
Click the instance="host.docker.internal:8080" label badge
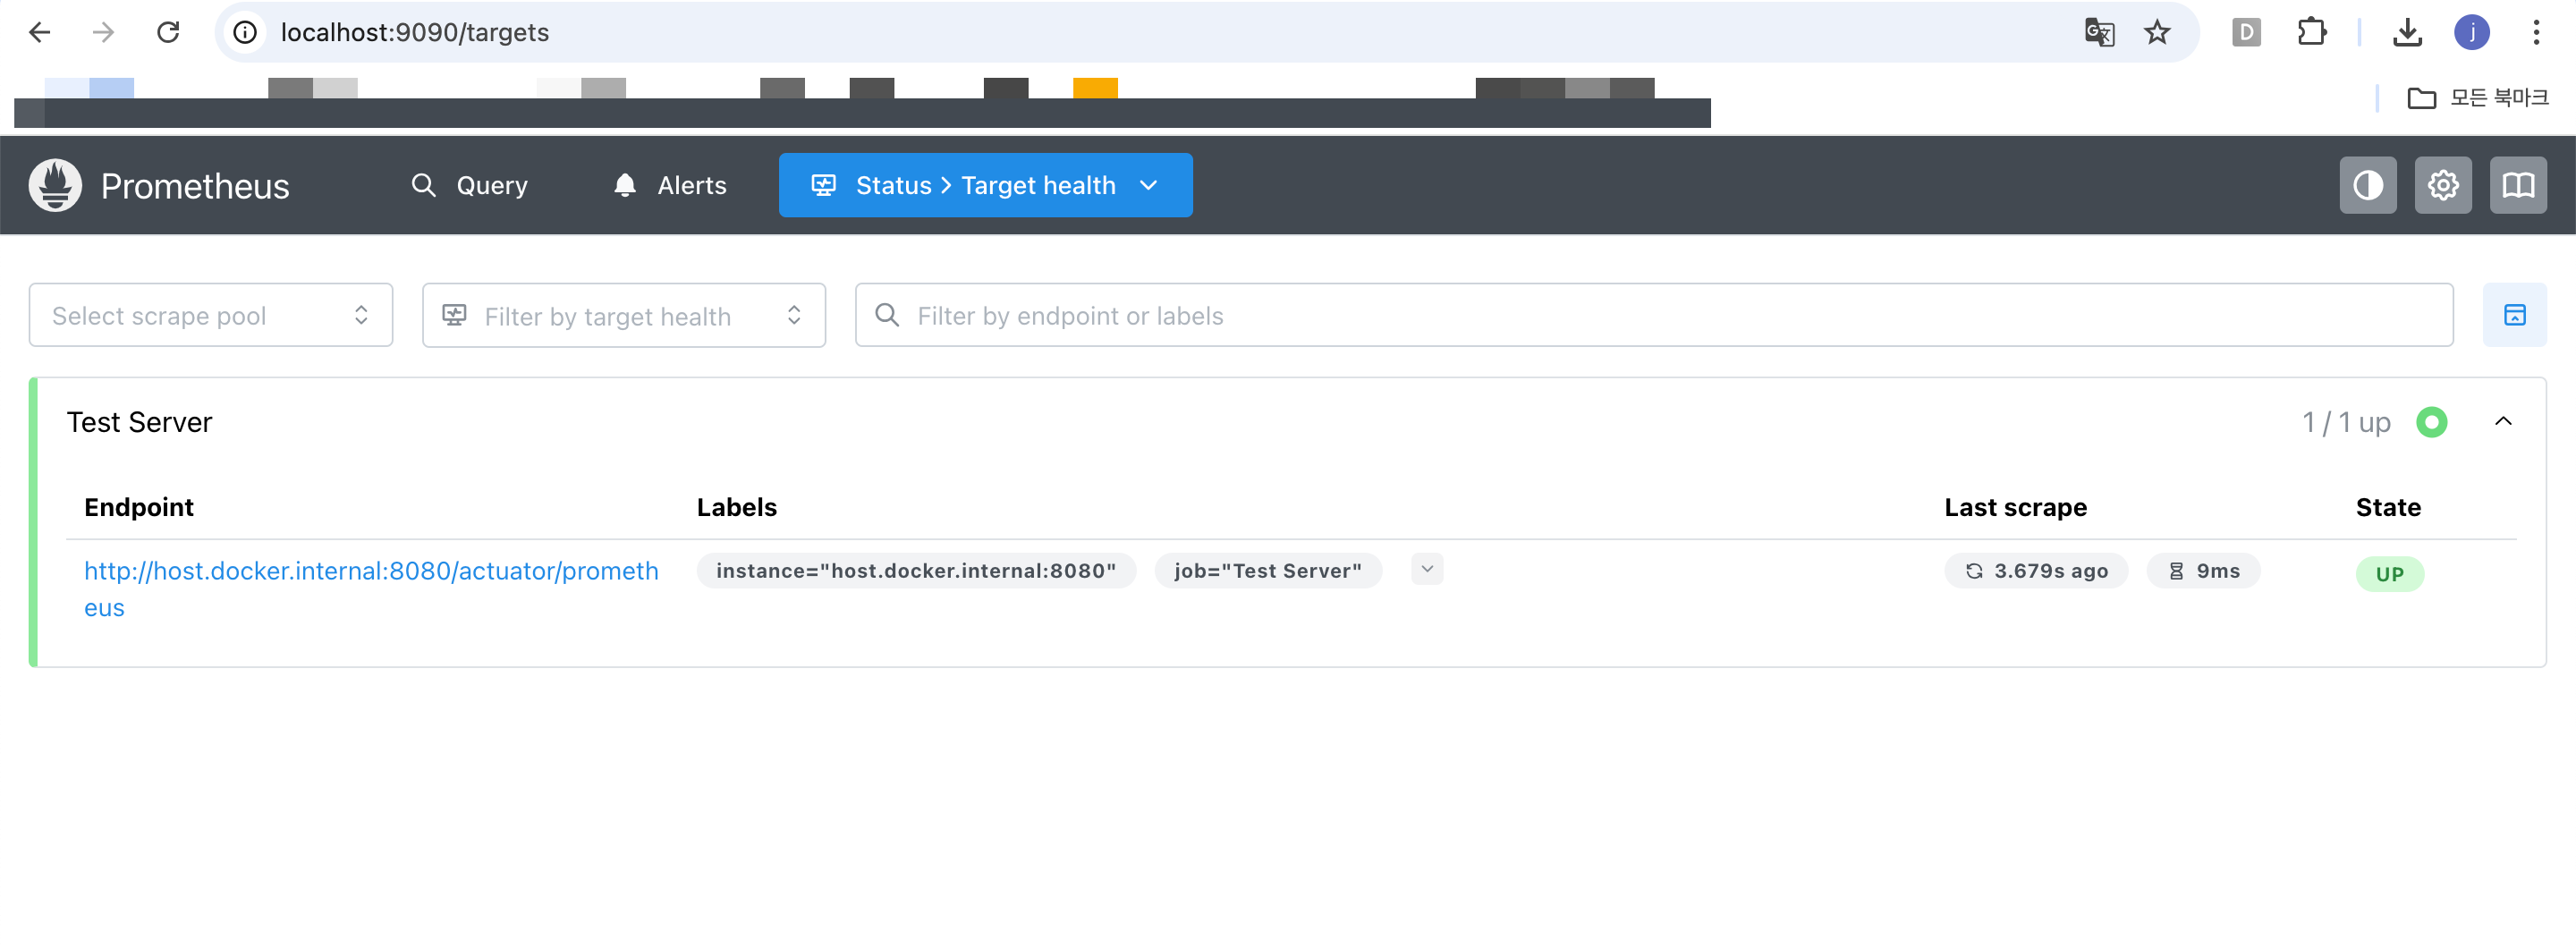(x=915, y=571)
